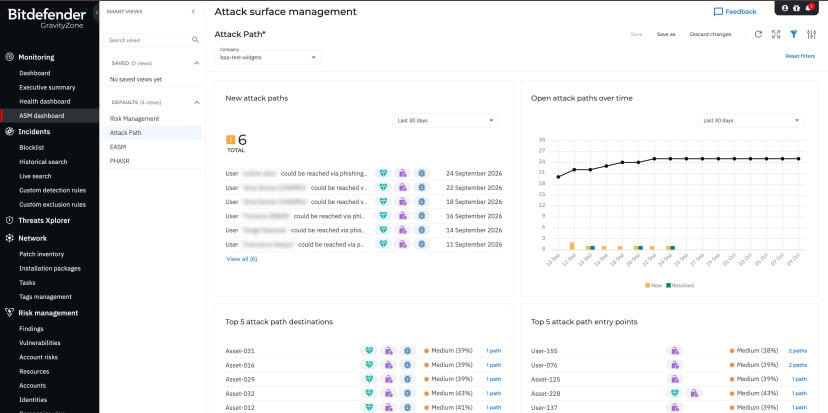Open Health dashboard page
Viewport: 828px width, 413px height.
tap(45, 101)
